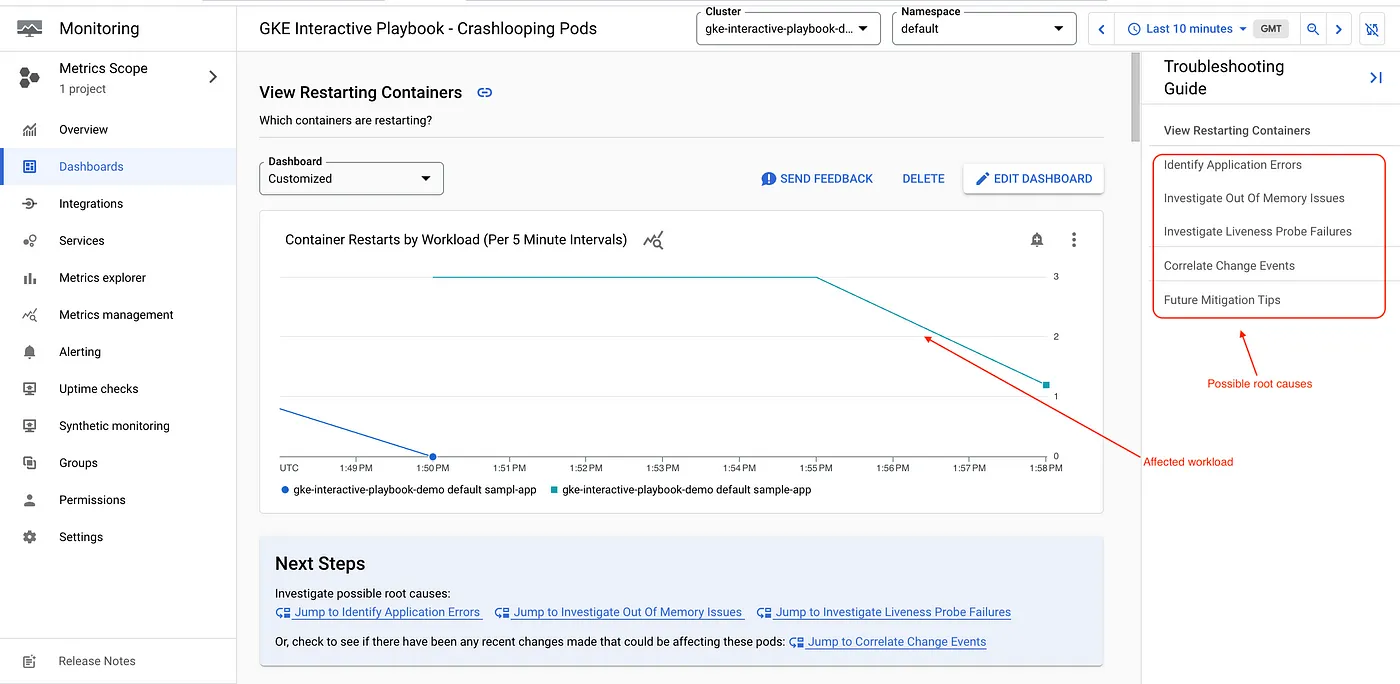Click the Release Notes document icon
The image size is (1400, 684).
(x=30, y=661)
